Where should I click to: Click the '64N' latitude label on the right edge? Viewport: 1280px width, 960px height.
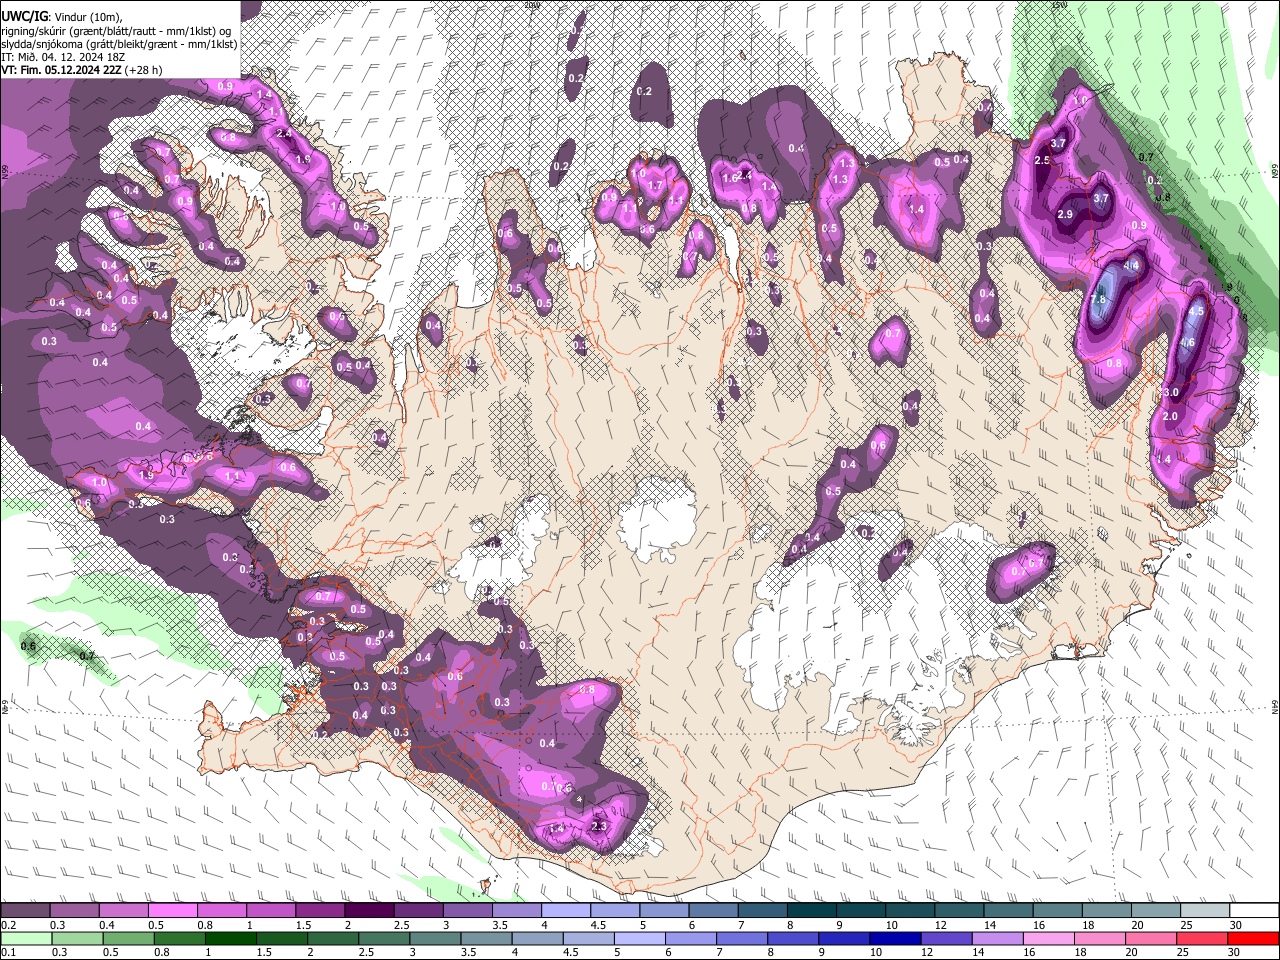pyautogui.click(x=1275, y=707)
